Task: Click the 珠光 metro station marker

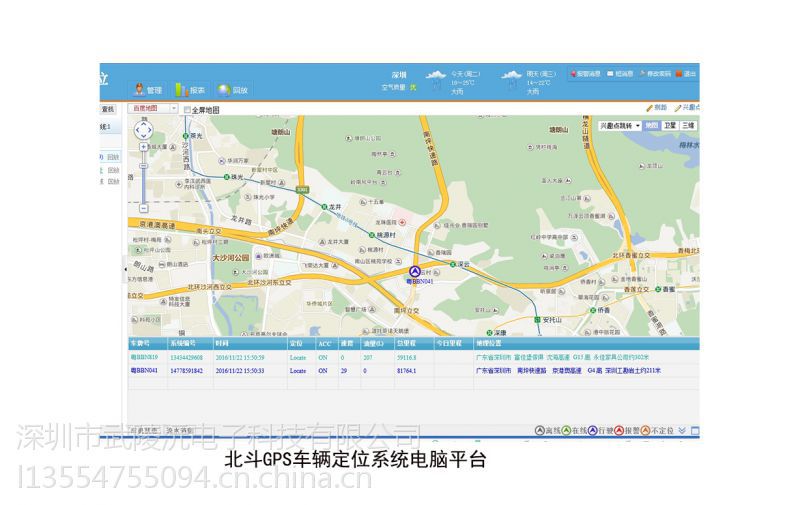Action: point(227,177)
